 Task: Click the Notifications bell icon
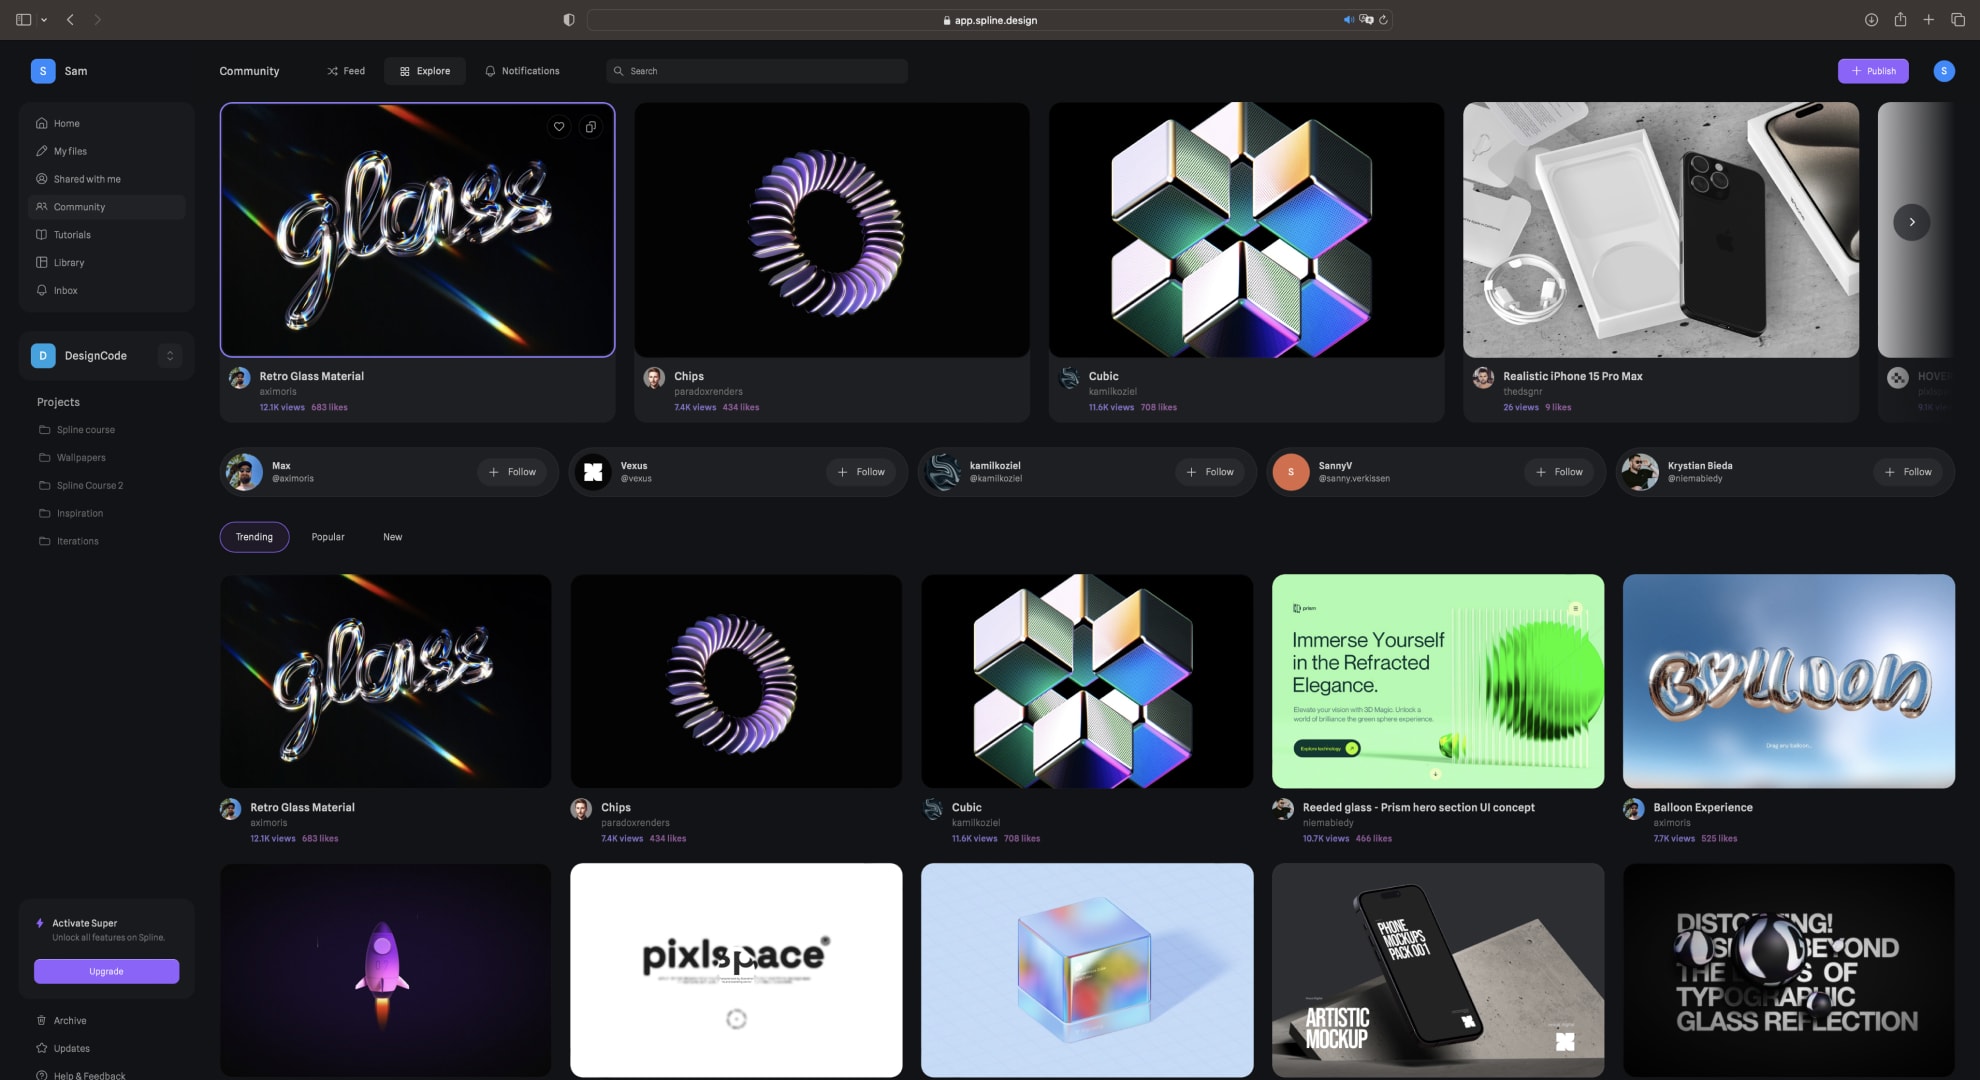(489, 70)
